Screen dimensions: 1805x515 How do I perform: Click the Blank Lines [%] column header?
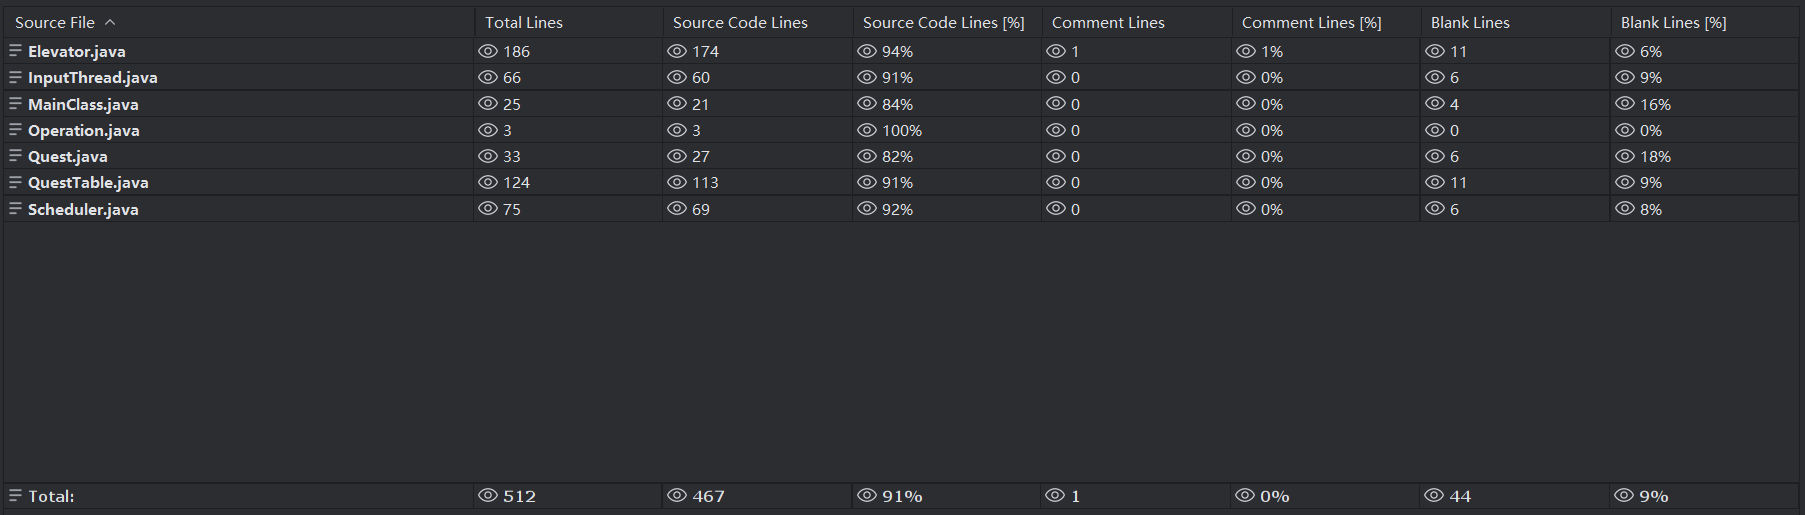click(1673, 22)
